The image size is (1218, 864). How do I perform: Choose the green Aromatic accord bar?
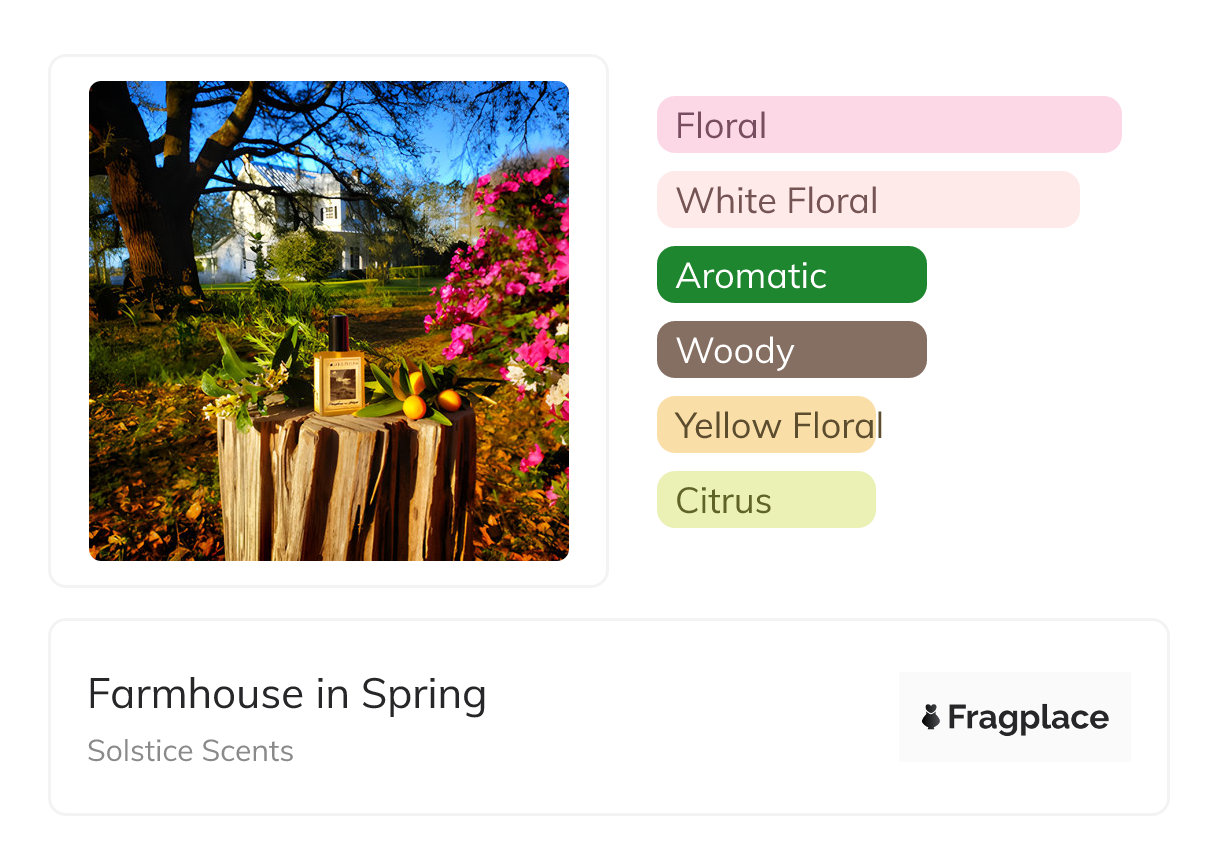(791, 275)
